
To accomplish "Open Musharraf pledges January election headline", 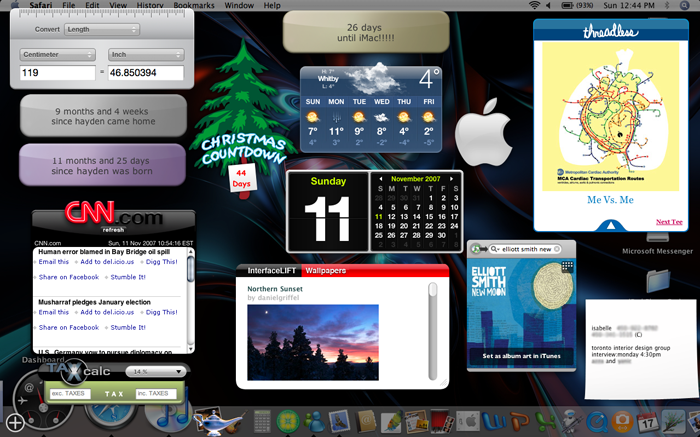I will click(94, 302).
